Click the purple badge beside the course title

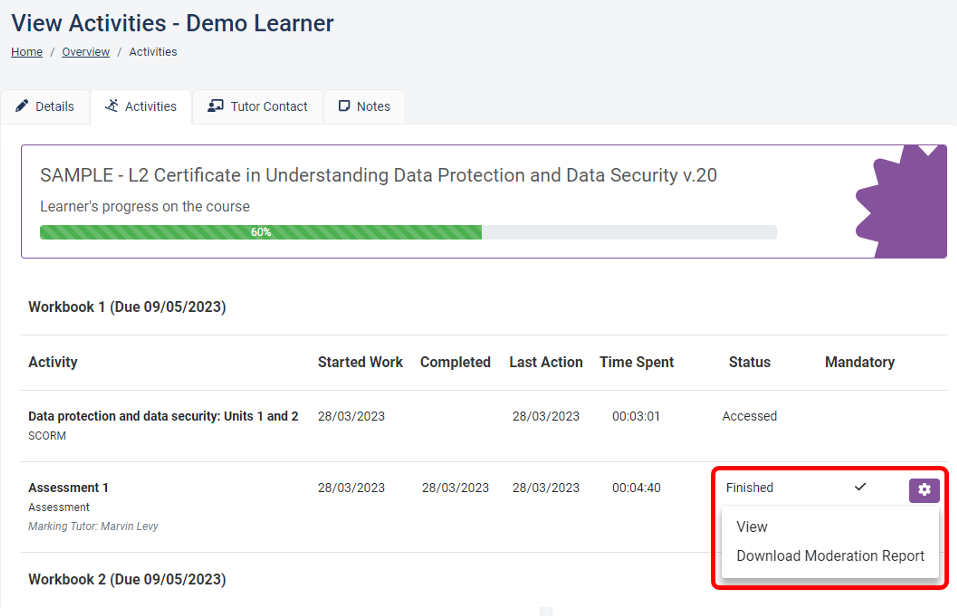click(x=901, y=201)
